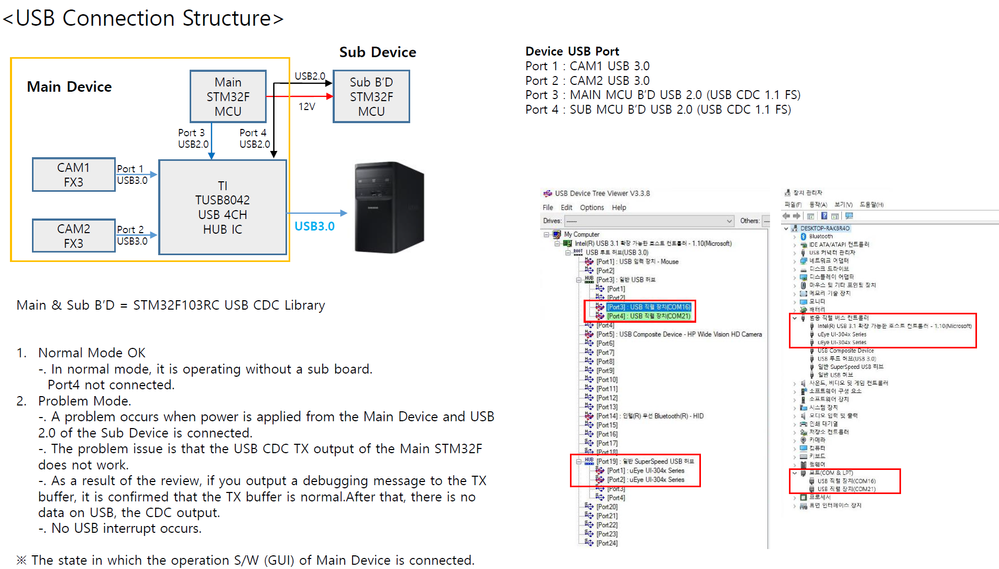Open the Drives dropdown in USB Tree Viewer
The height and width of the screenshot is (569, 999).
click(x=649, y=221)
